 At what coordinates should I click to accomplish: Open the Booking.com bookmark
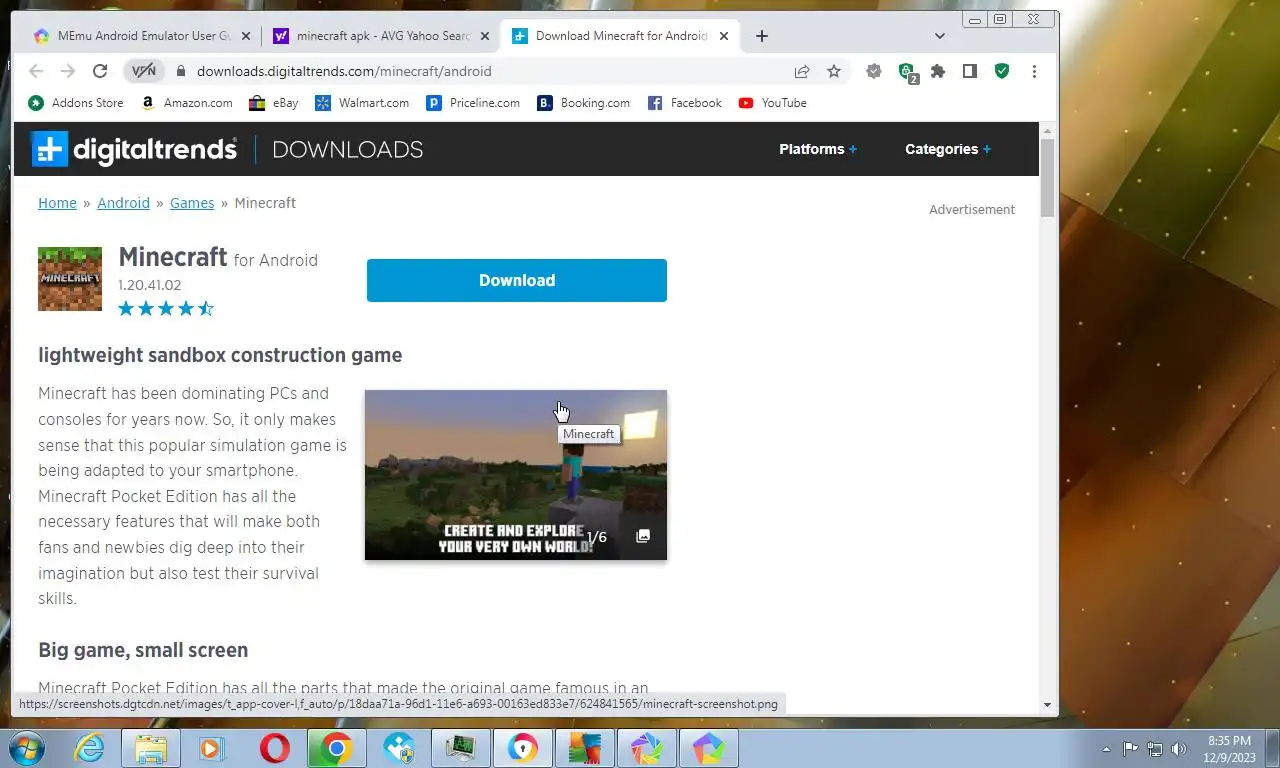click(x=584, y=103)
